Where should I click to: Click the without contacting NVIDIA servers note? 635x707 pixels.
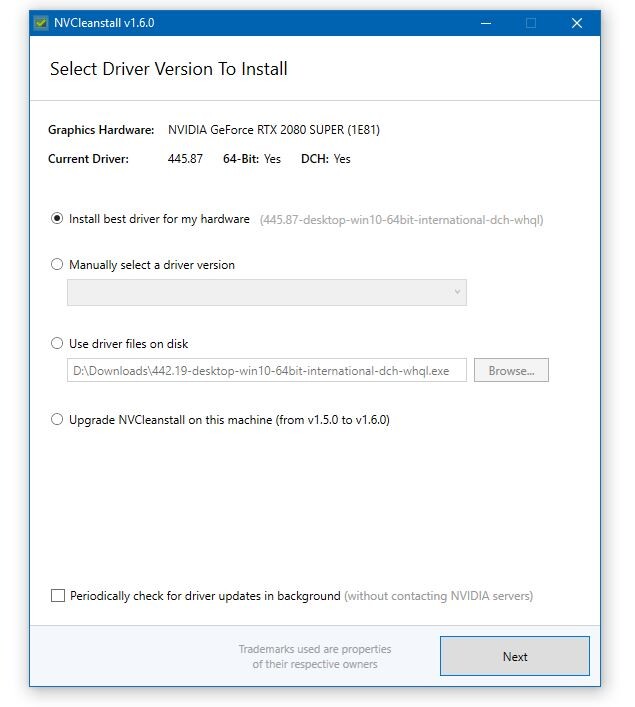coord(438,596)
